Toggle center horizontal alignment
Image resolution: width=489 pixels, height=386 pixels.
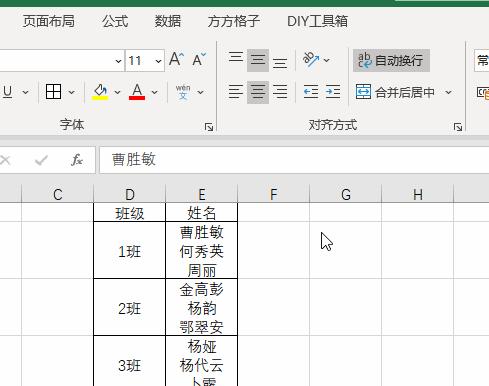[258, 92]
